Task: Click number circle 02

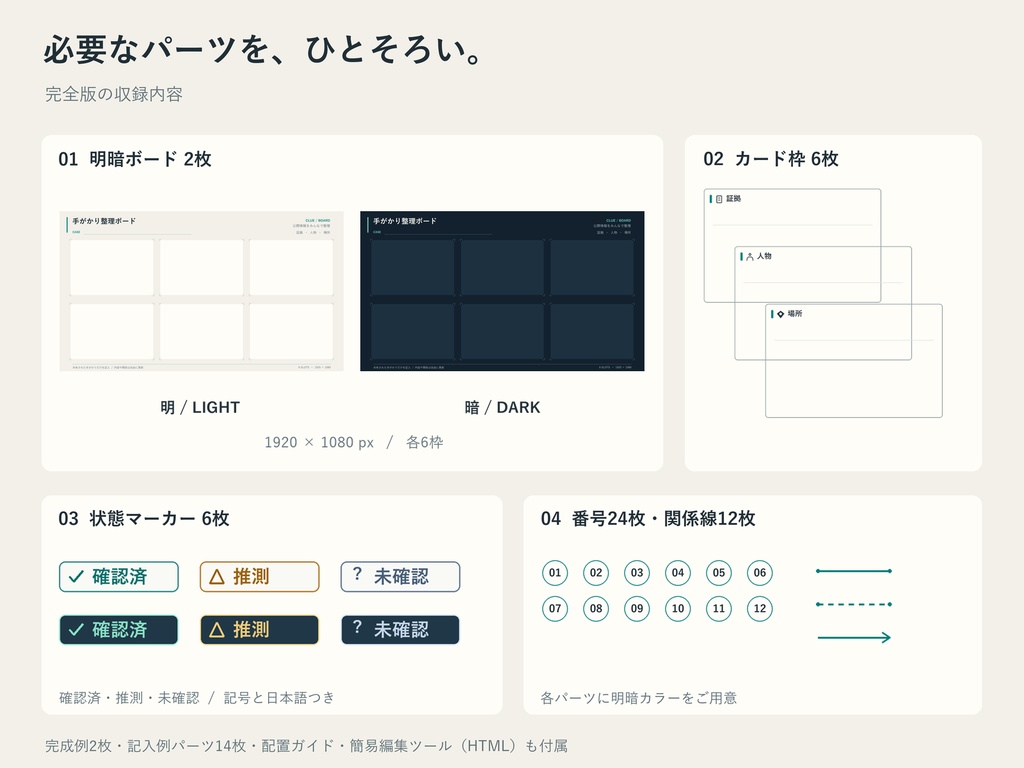Action: pyautogui.click(x=596, y=573)
